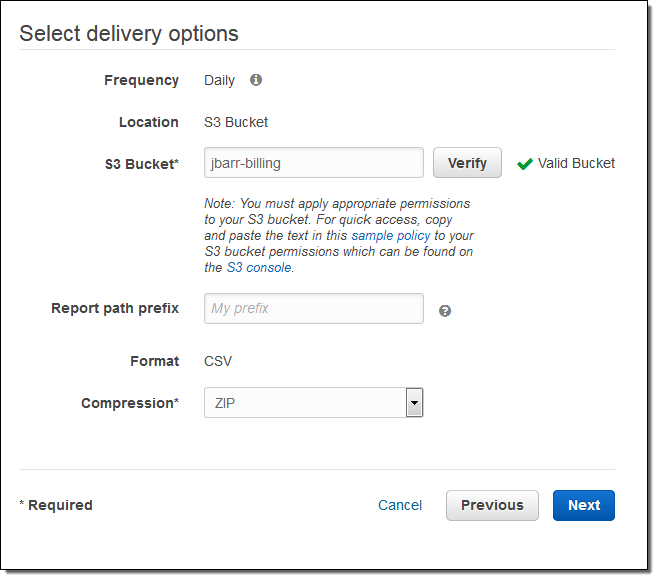
Task: Expand the Compression dropdown arrow
Action: tap(414, 402)
